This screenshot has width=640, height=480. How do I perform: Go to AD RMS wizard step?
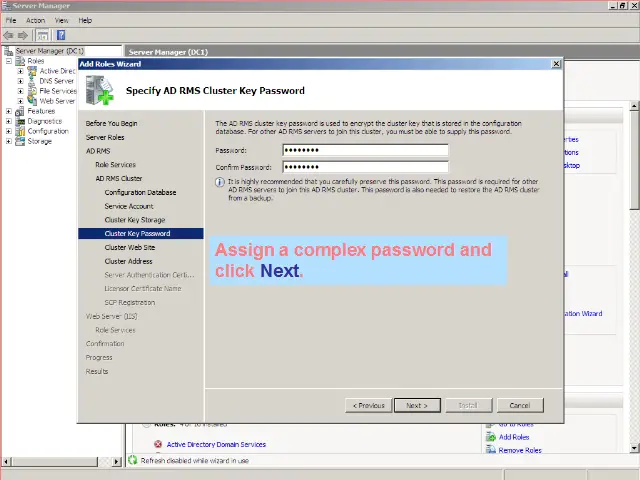(x=98, y=151)
